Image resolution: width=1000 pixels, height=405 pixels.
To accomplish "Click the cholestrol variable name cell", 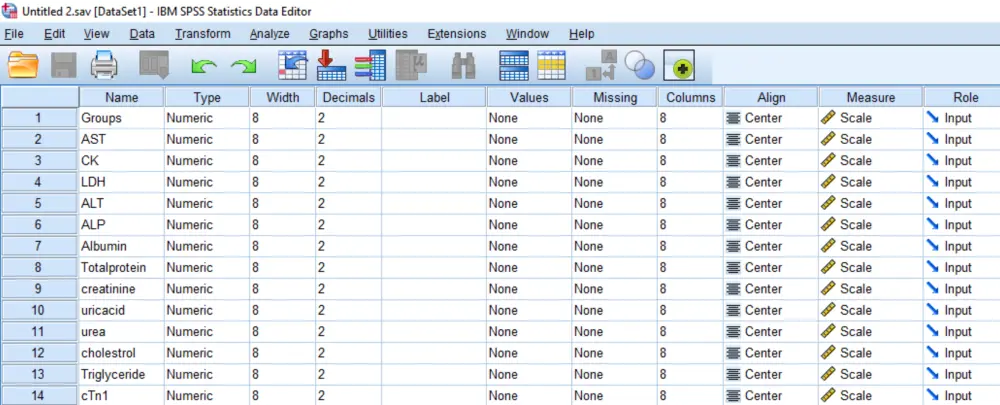I will 122,353.
